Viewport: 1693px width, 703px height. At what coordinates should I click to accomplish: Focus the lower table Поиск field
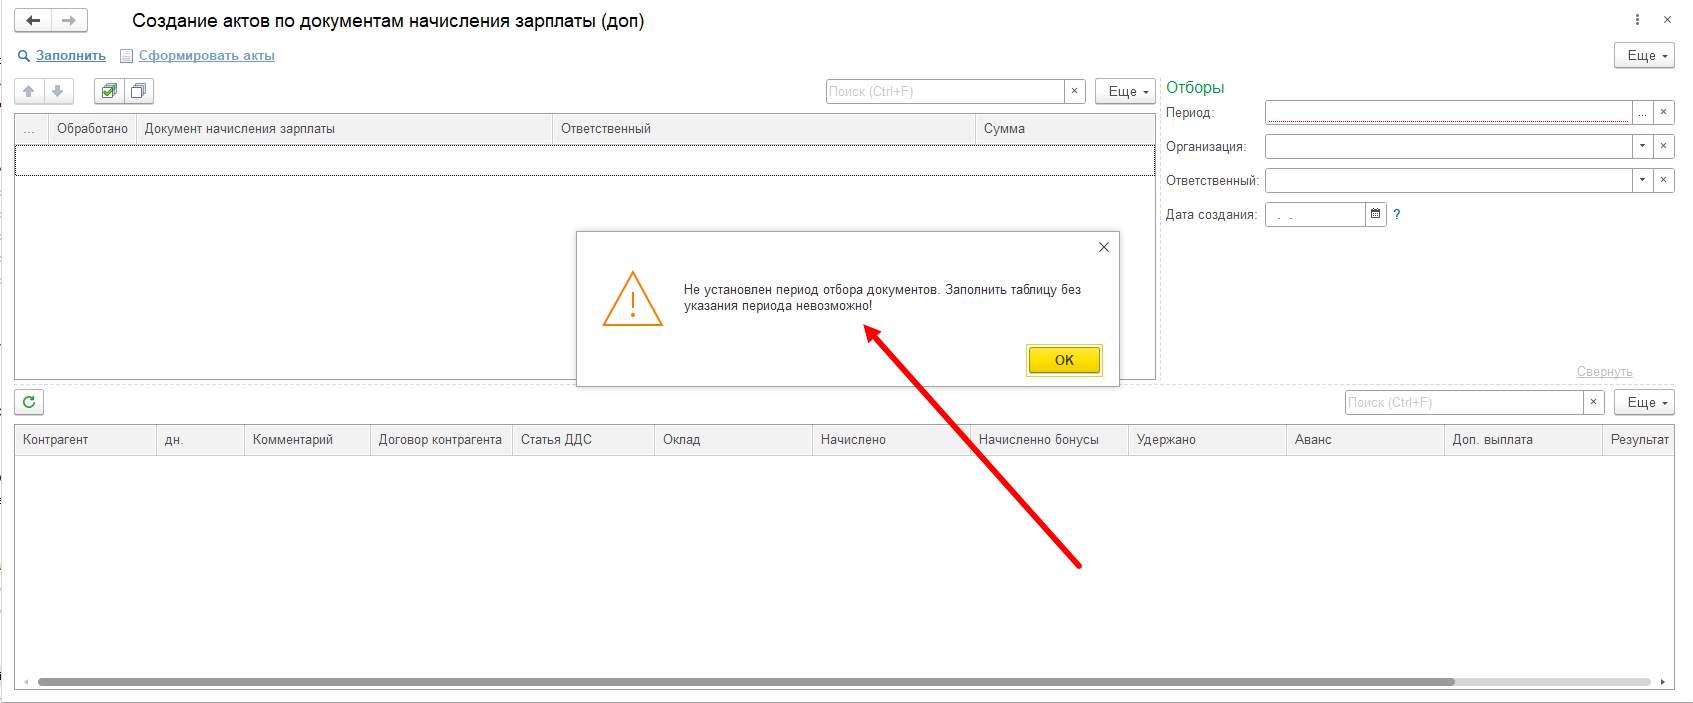click(1464, 402)
